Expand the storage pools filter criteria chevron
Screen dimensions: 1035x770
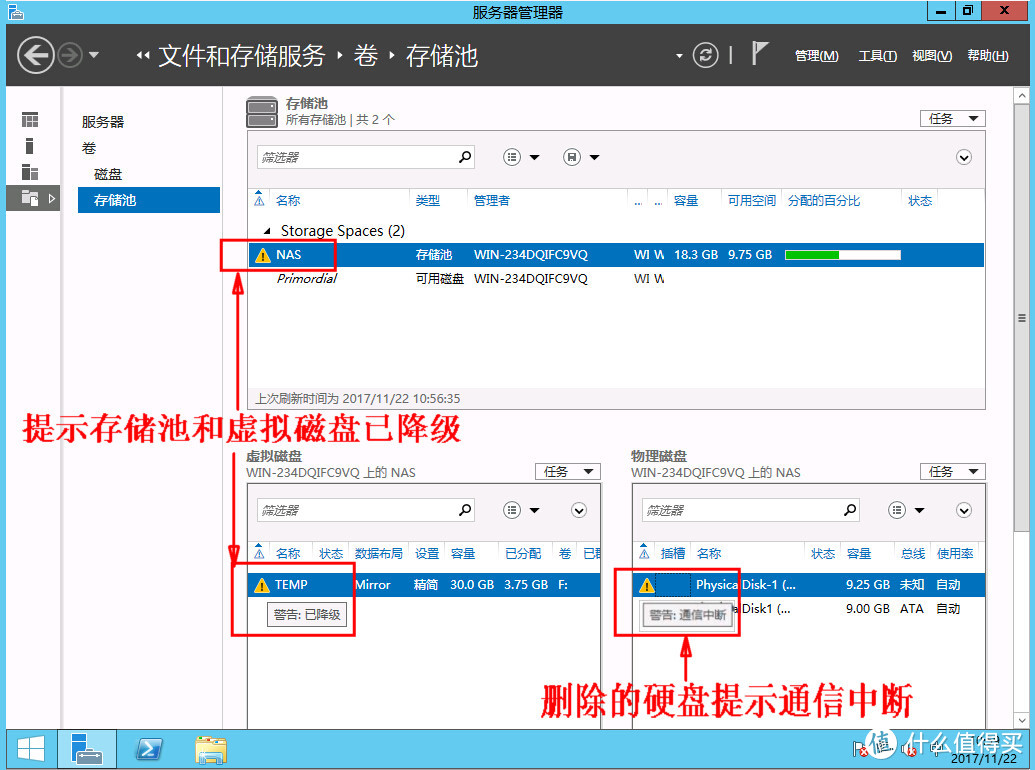click(x=964, y=157)
